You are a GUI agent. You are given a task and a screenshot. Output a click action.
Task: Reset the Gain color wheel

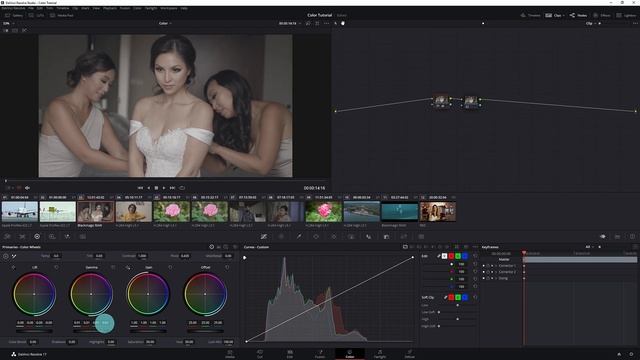tap(170, 267)
